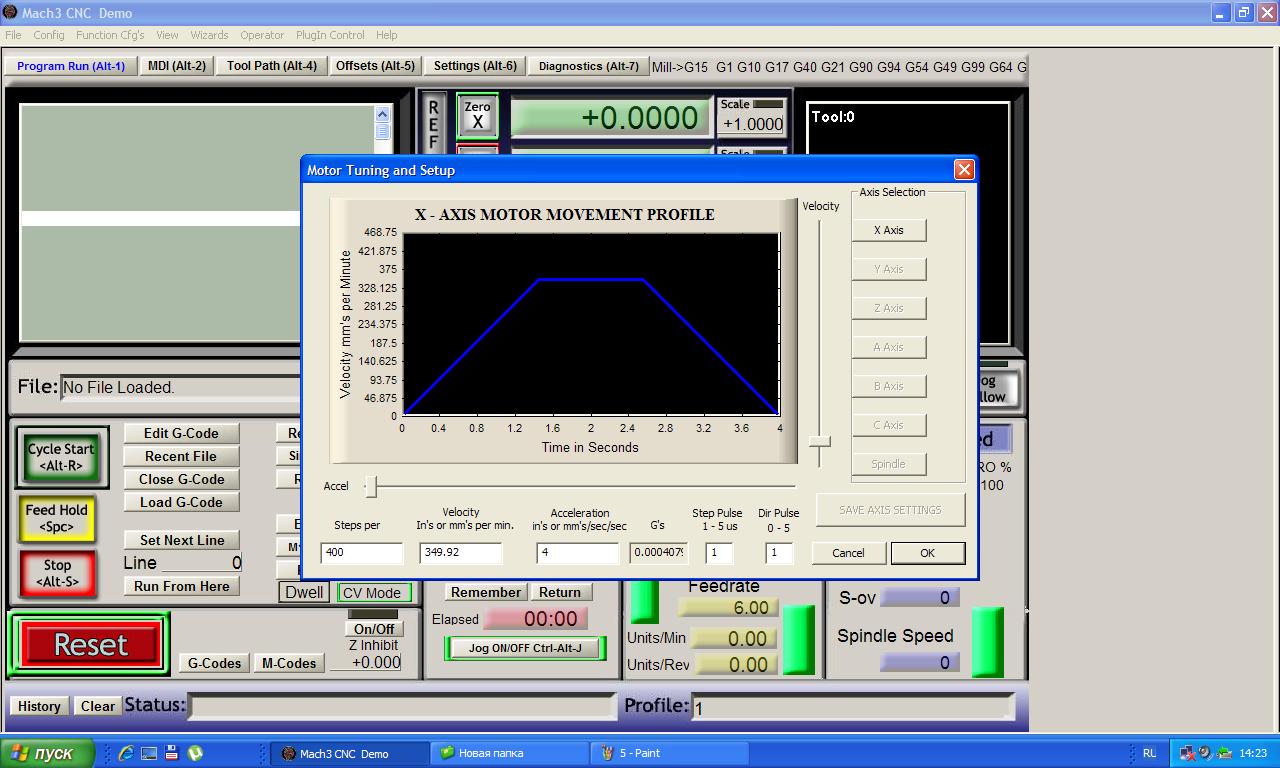
Task: Click the red Reset button
Action: coord(90,645)
